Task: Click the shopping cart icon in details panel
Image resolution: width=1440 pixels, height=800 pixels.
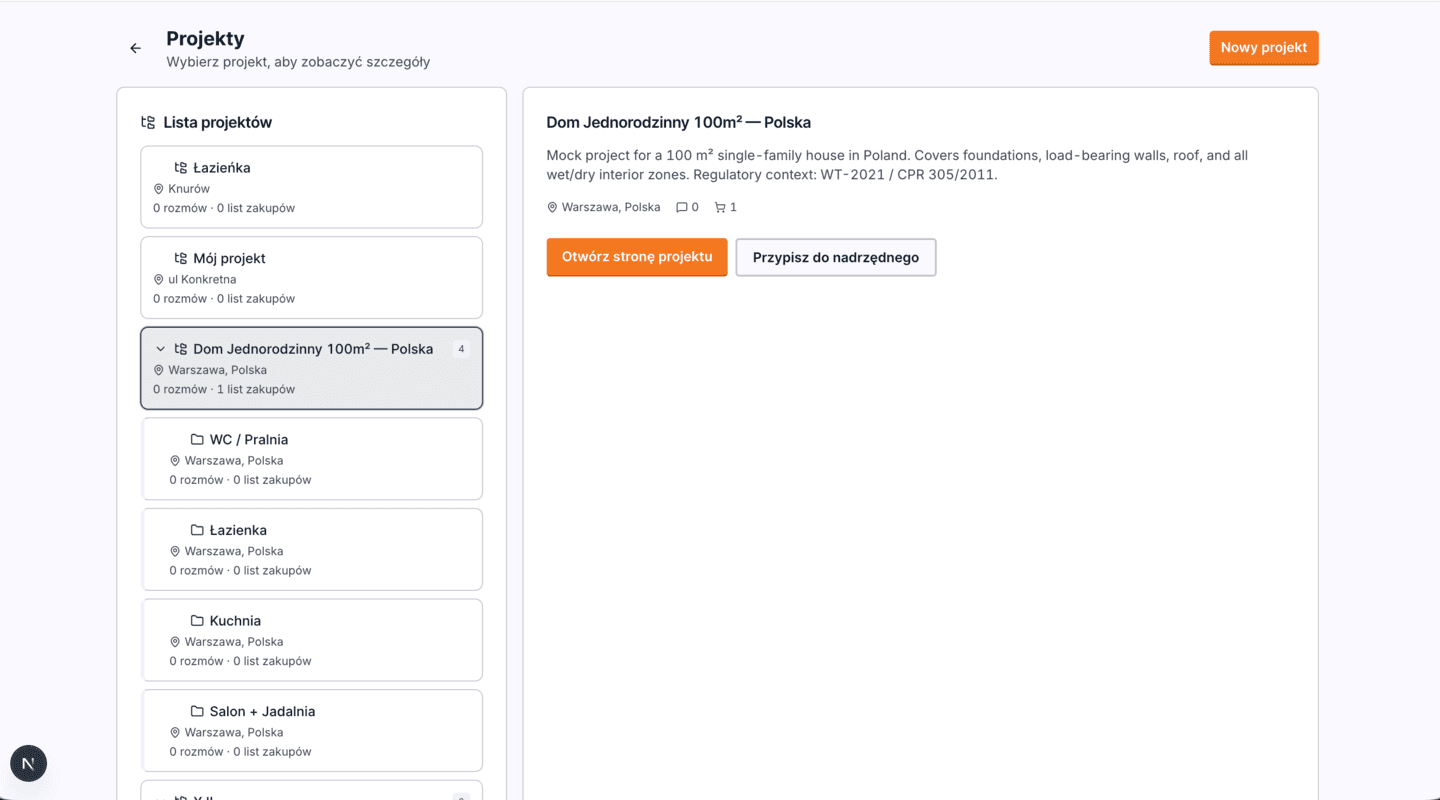Action: point(720,207)
